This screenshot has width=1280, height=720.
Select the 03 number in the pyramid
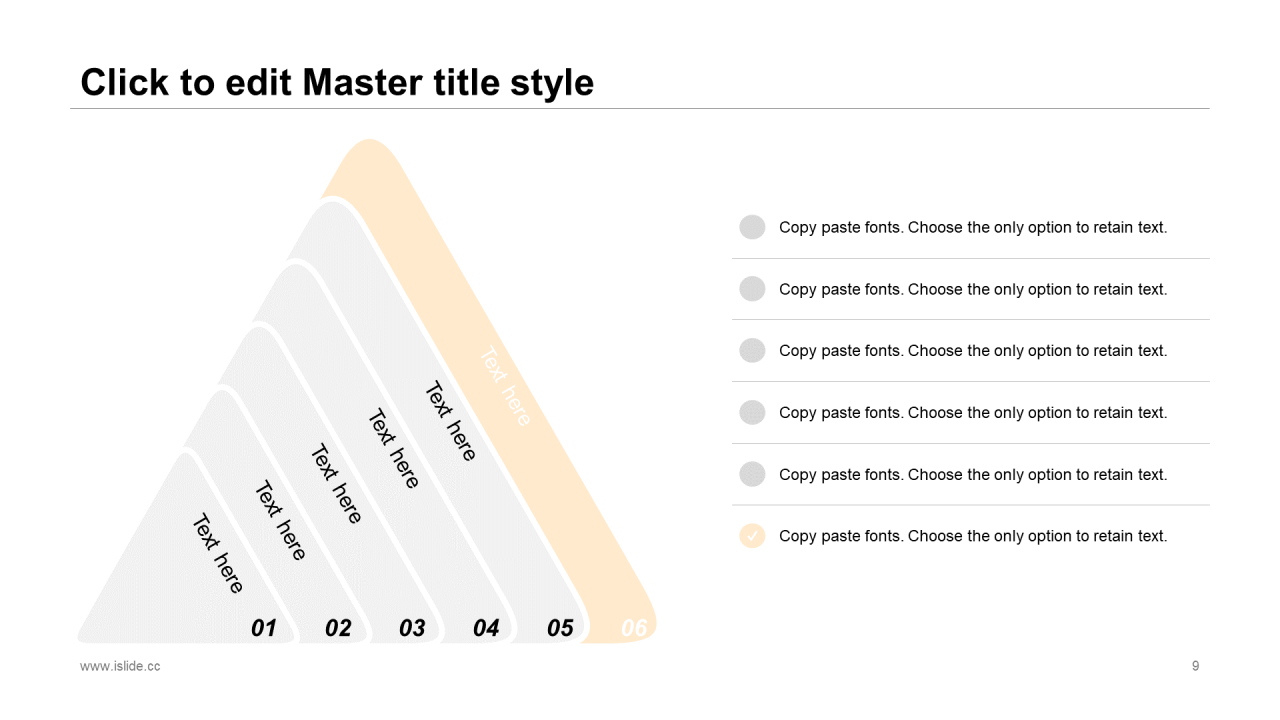pos(412,628)
